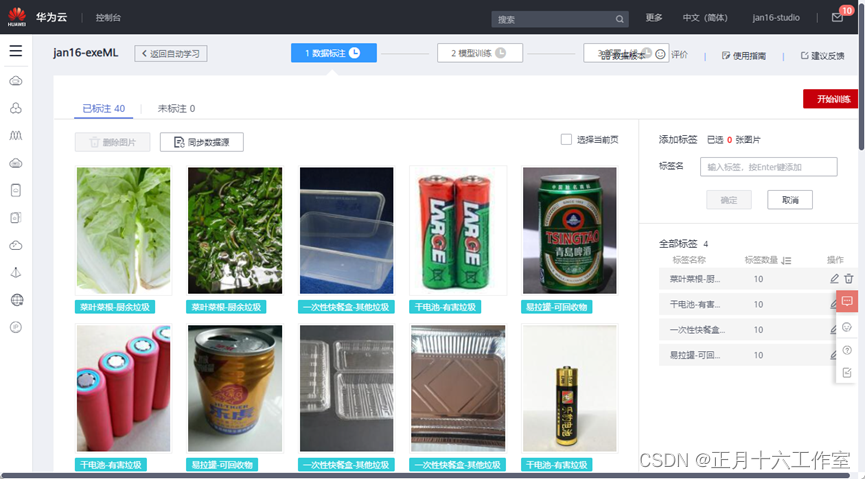Click the 易拉罐-可回... label row
Screen dimensions: 865x479
pyautogui.click(x=747, y=355)
